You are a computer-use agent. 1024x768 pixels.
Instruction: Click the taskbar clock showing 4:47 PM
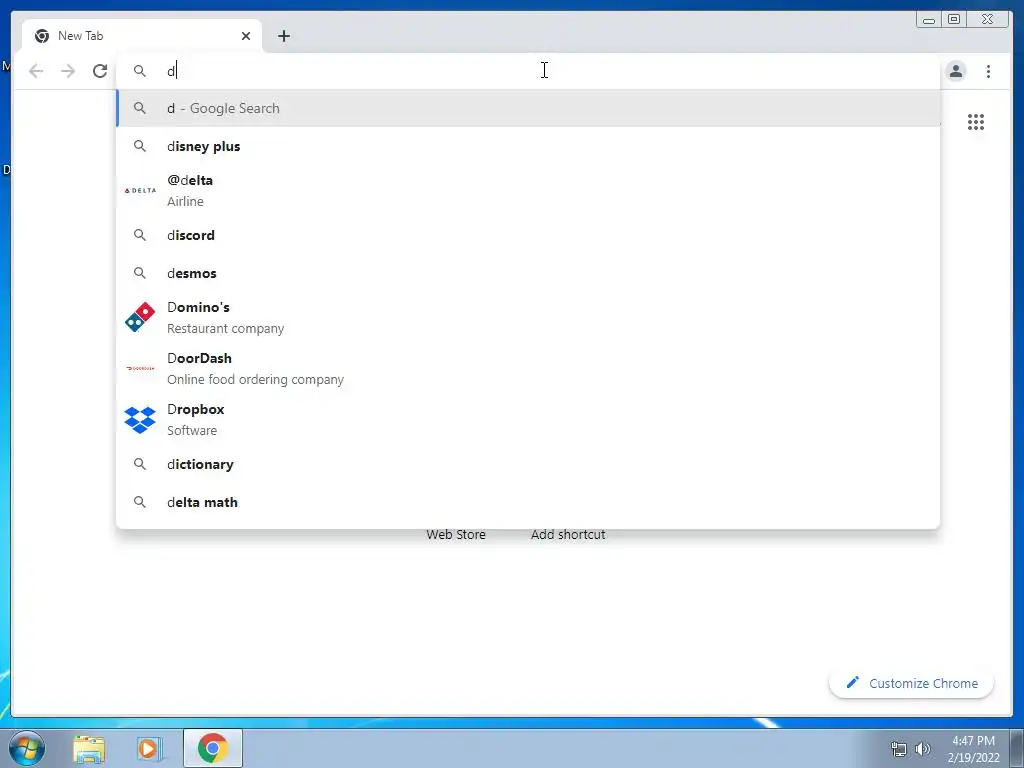coord(973,749)
